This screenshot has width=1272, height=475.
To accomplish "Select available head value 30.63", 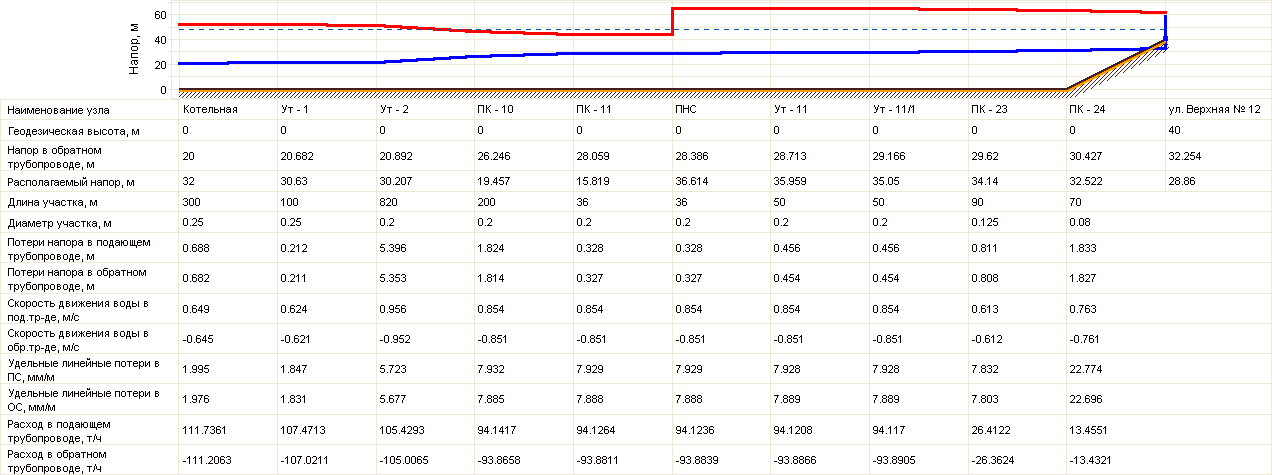I will coord(294,183).
